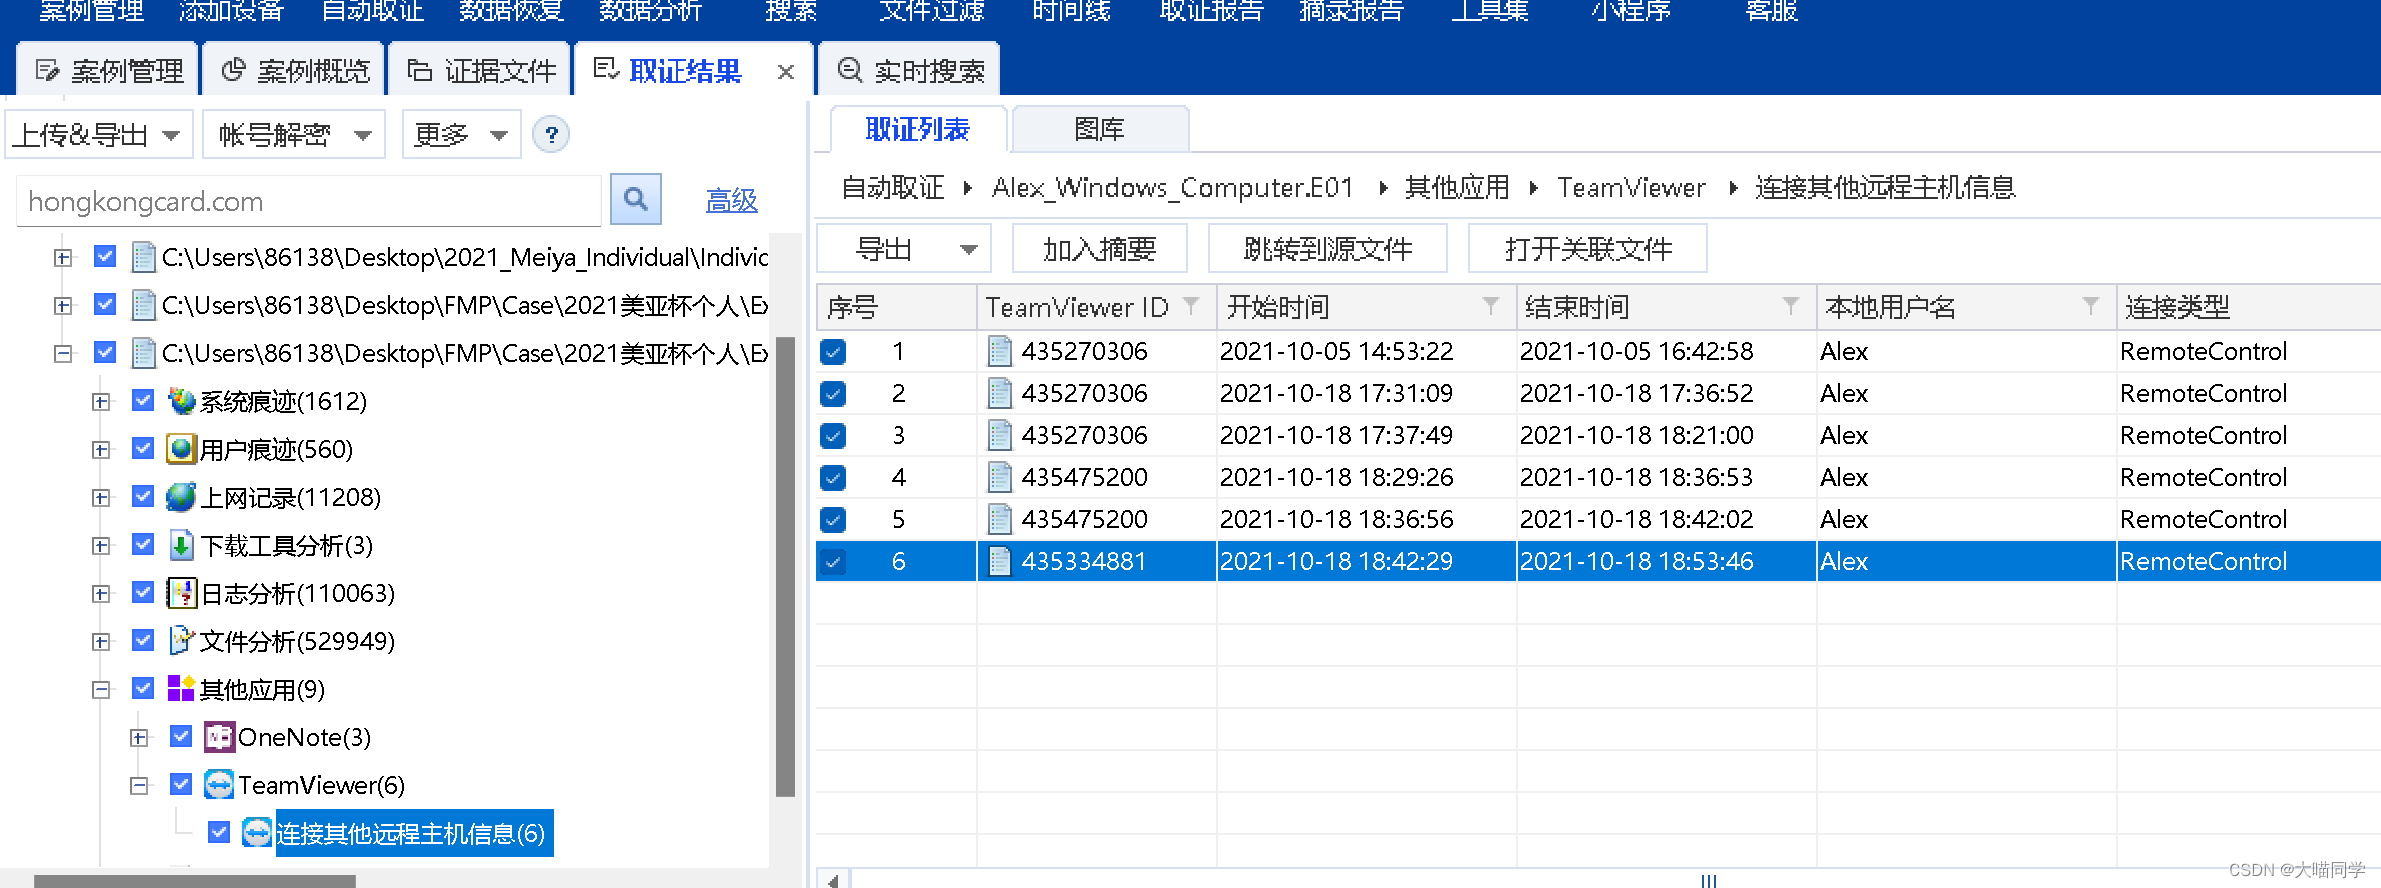This screenshot has height=888, width=2381.
Task: Click the tree panel horizontal scrollbar
Action: point(195,881)
